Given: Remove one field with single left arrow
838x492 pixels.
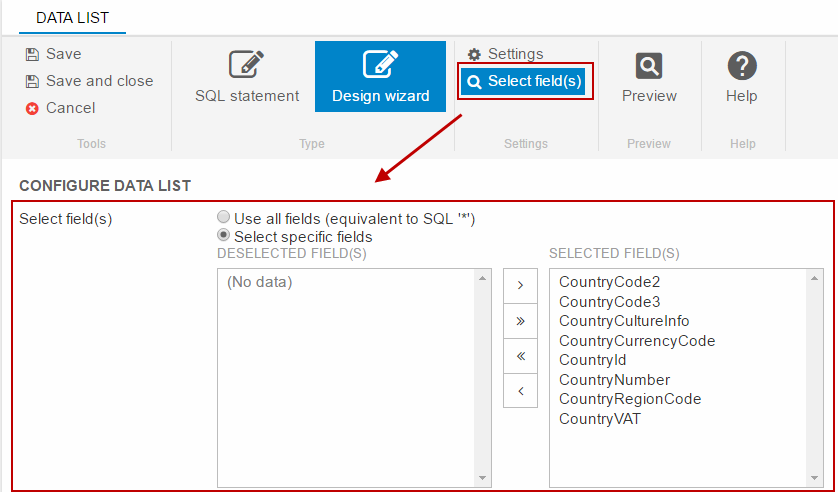Looking at the screenshot, I should [x=520, y=390].
